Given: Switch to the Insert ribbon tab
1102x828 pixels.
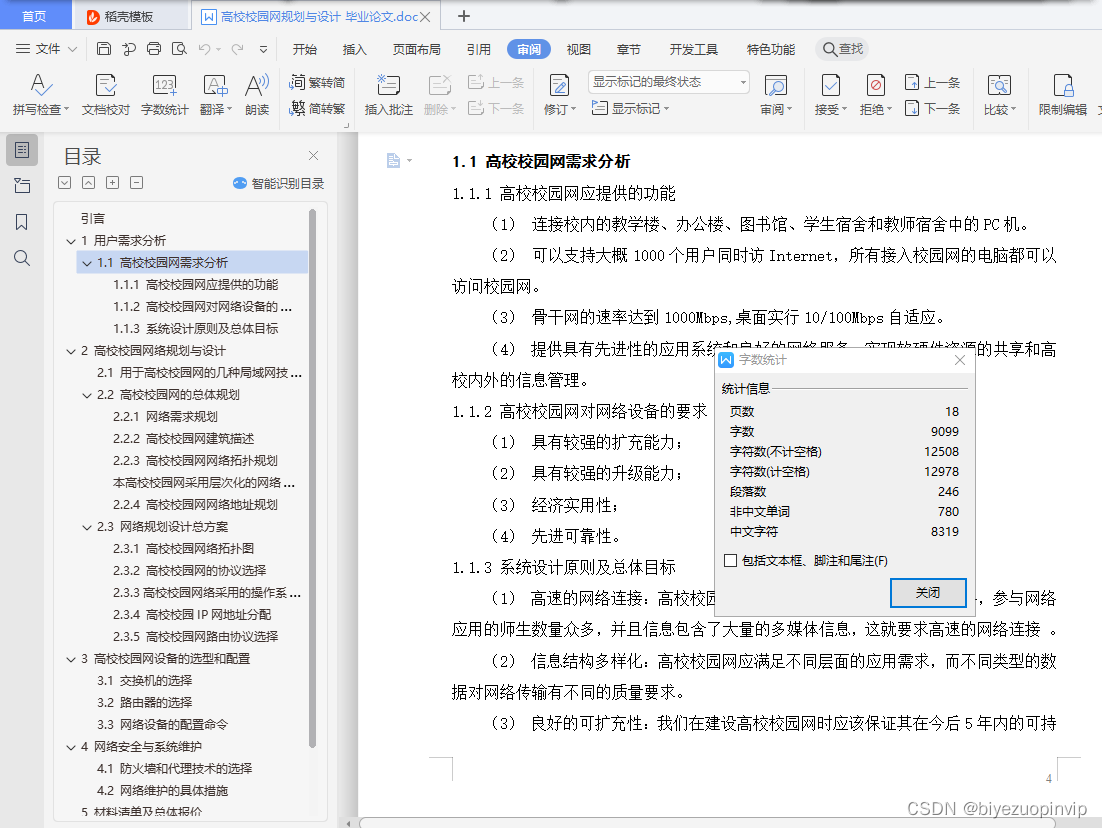Looking at the screenshot, I should tap(354, 49).
